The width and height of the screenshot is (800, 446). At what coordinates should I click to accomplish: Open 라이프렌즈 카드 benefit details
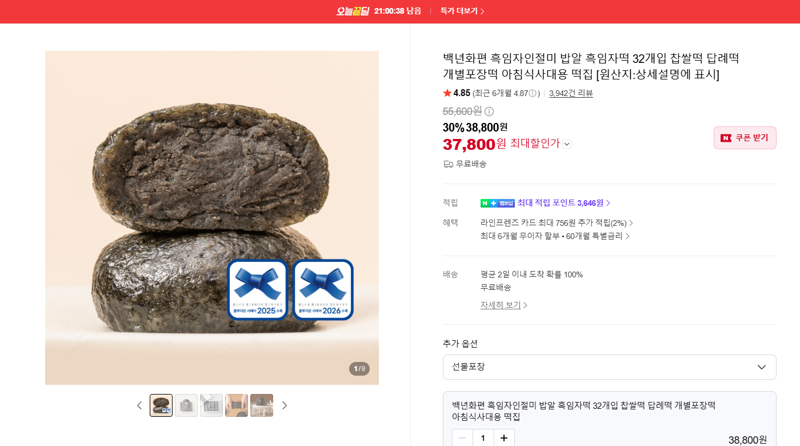(x=556, y=223)
